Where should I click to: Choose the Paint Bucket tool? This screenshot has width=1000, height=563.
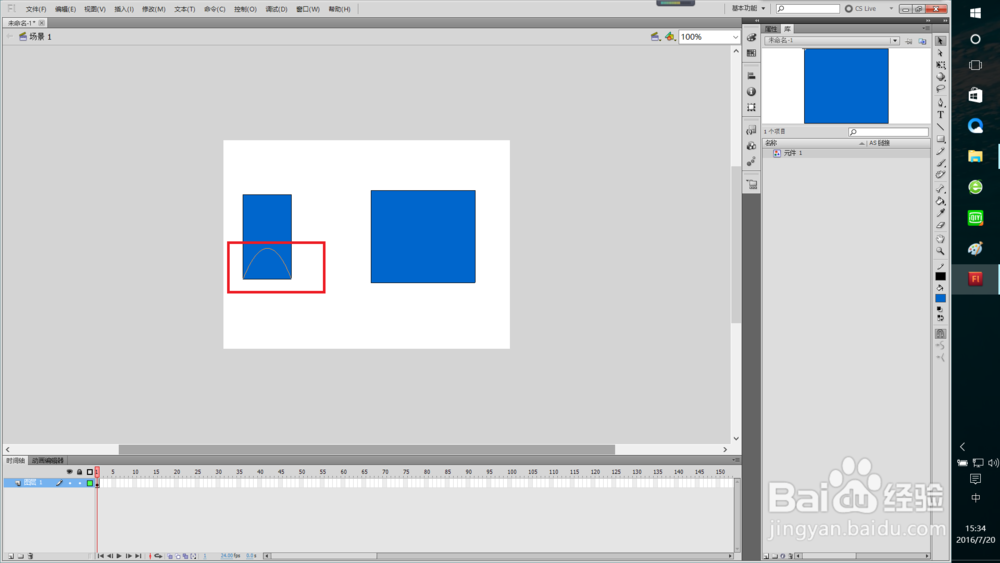point(941,201)
